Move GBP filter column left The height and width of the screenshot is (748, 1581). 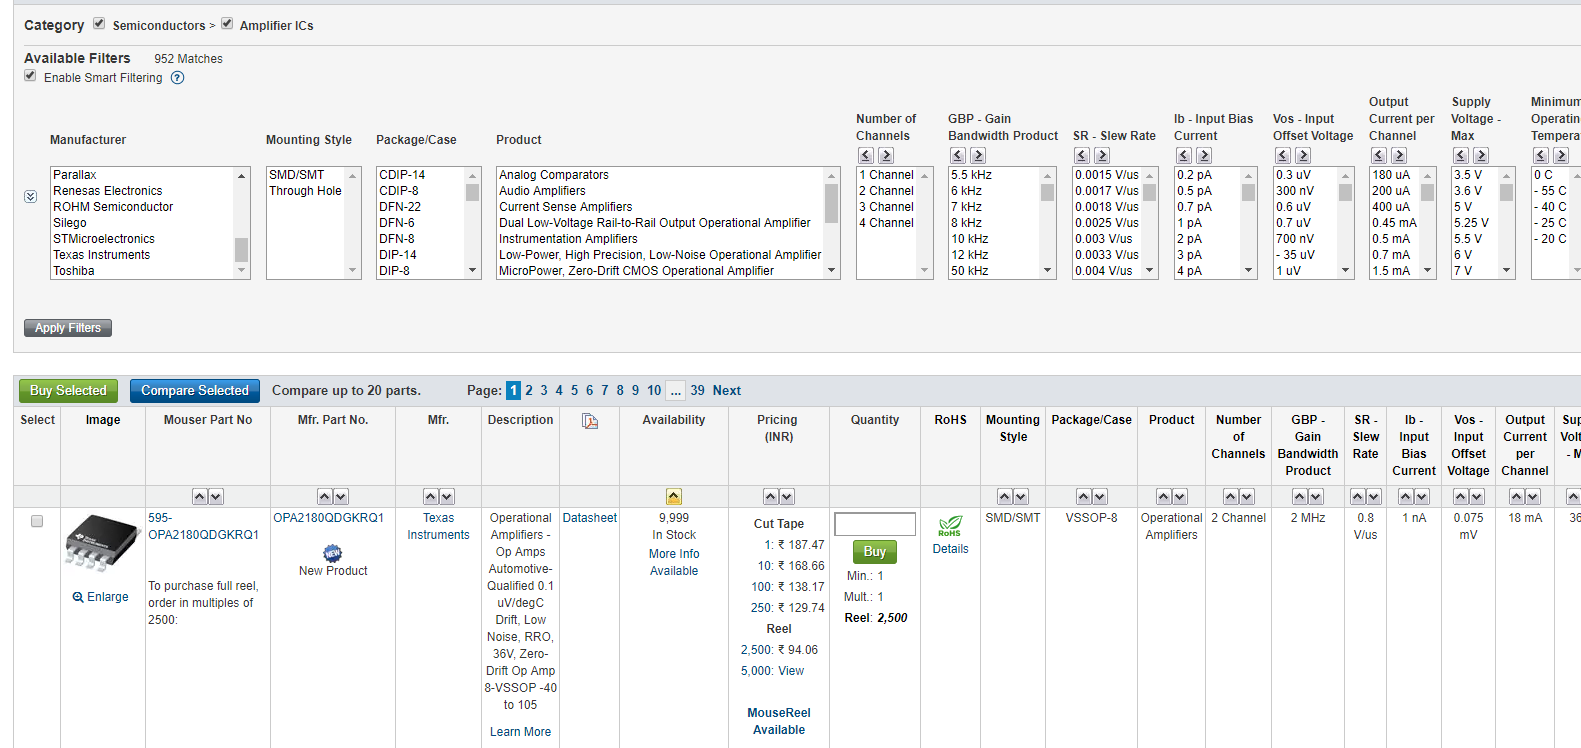click(958, 155)
